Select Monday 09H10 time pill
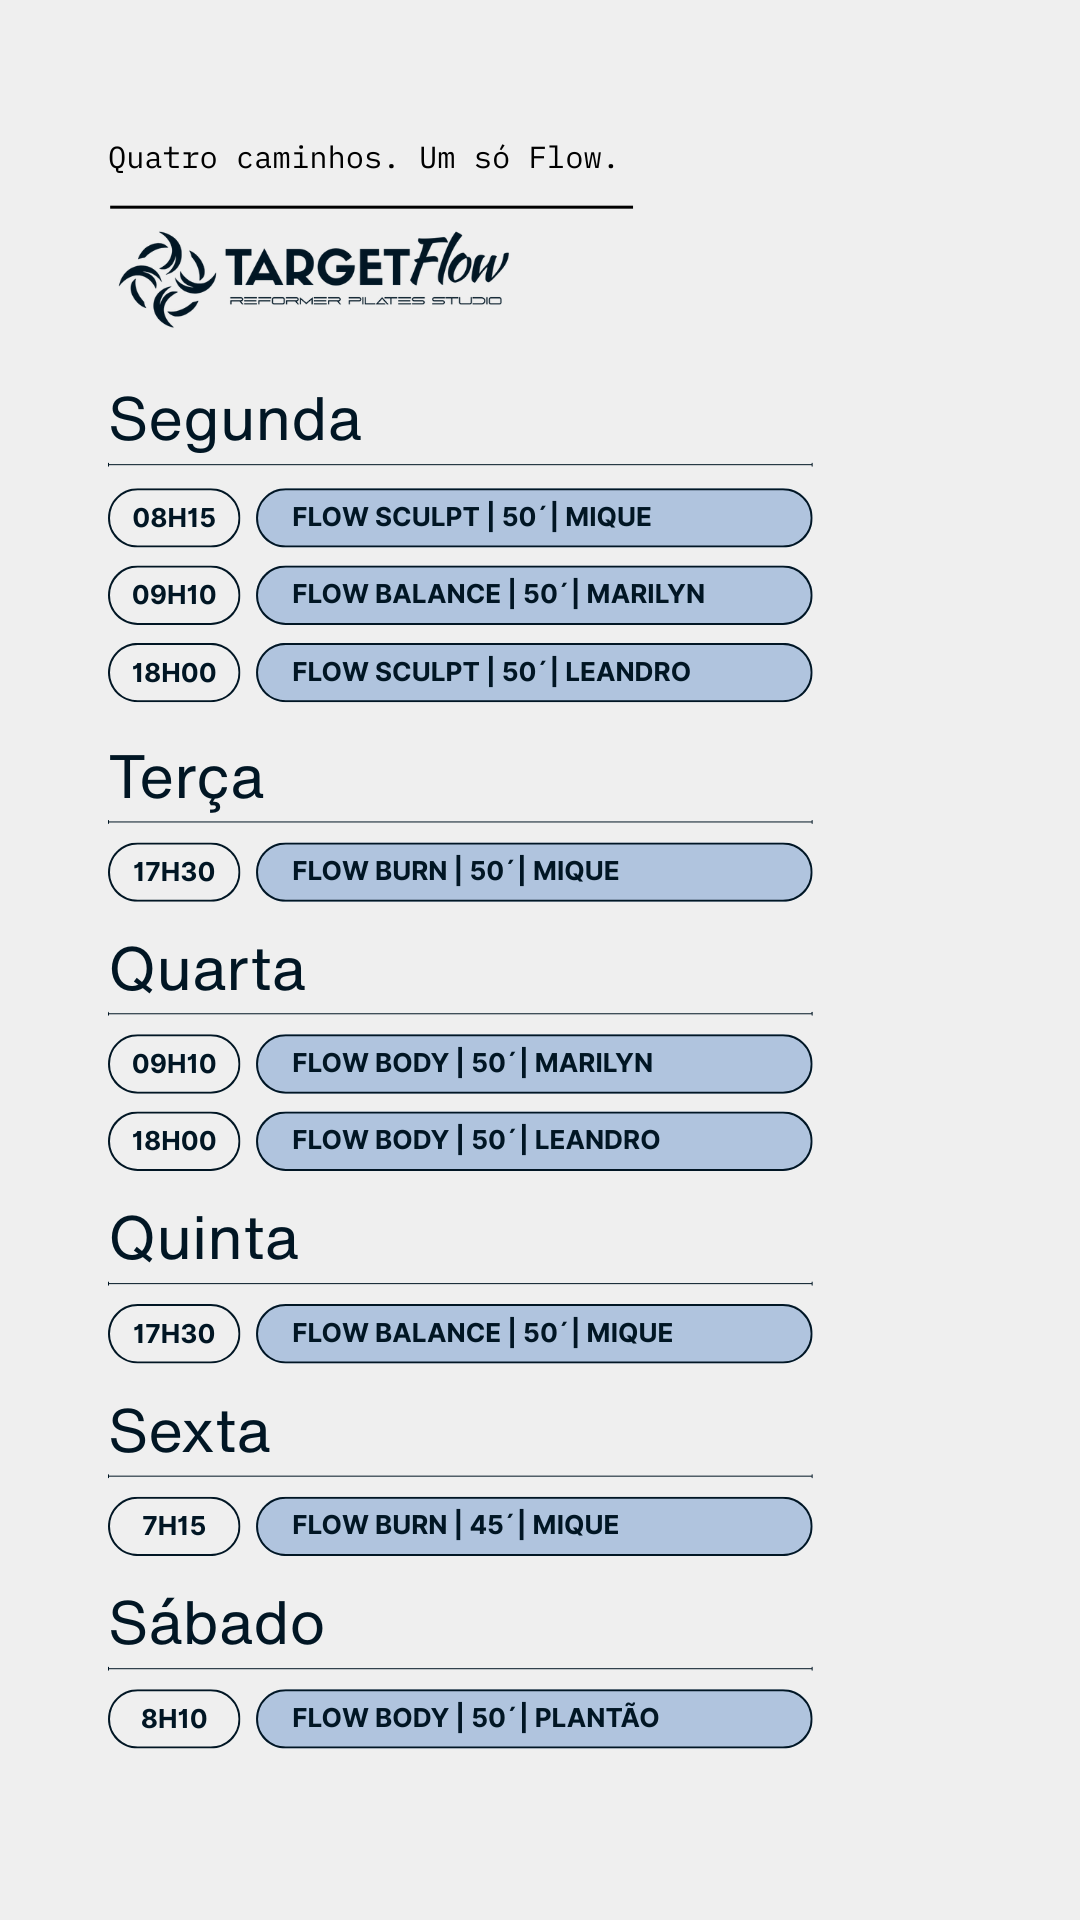This screenshot has height=1920, width=1080. click(x=174, y=595)
